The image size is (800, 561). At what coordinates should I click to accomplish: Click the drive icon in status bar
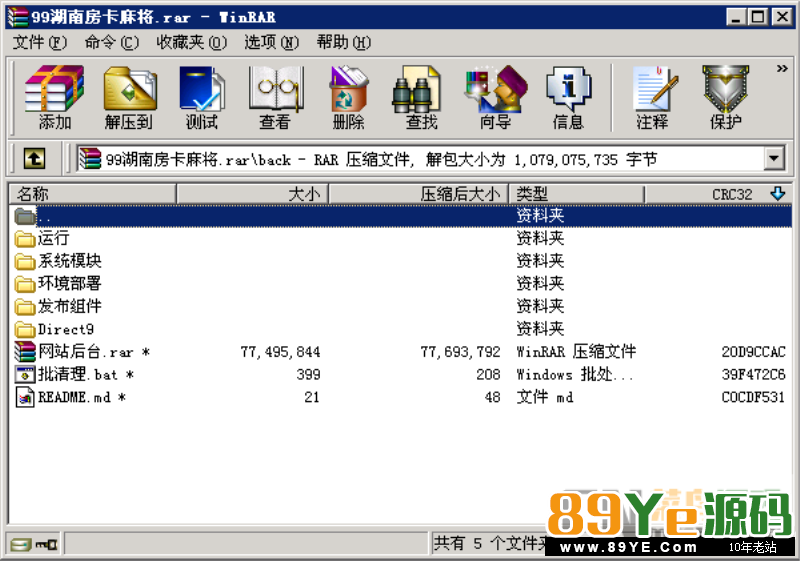click(20, 545)
